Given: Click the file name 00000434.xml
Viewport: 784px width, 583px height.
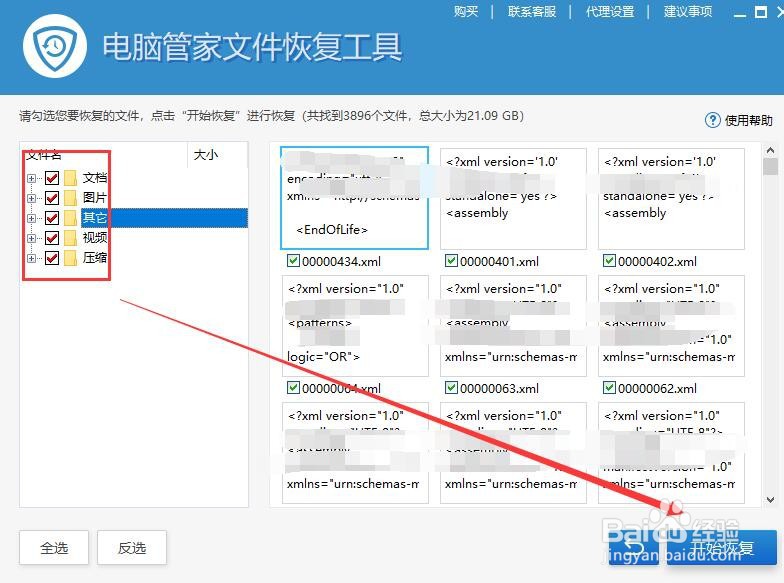Looking at the screenshot, I should click(x=342, y=262).
